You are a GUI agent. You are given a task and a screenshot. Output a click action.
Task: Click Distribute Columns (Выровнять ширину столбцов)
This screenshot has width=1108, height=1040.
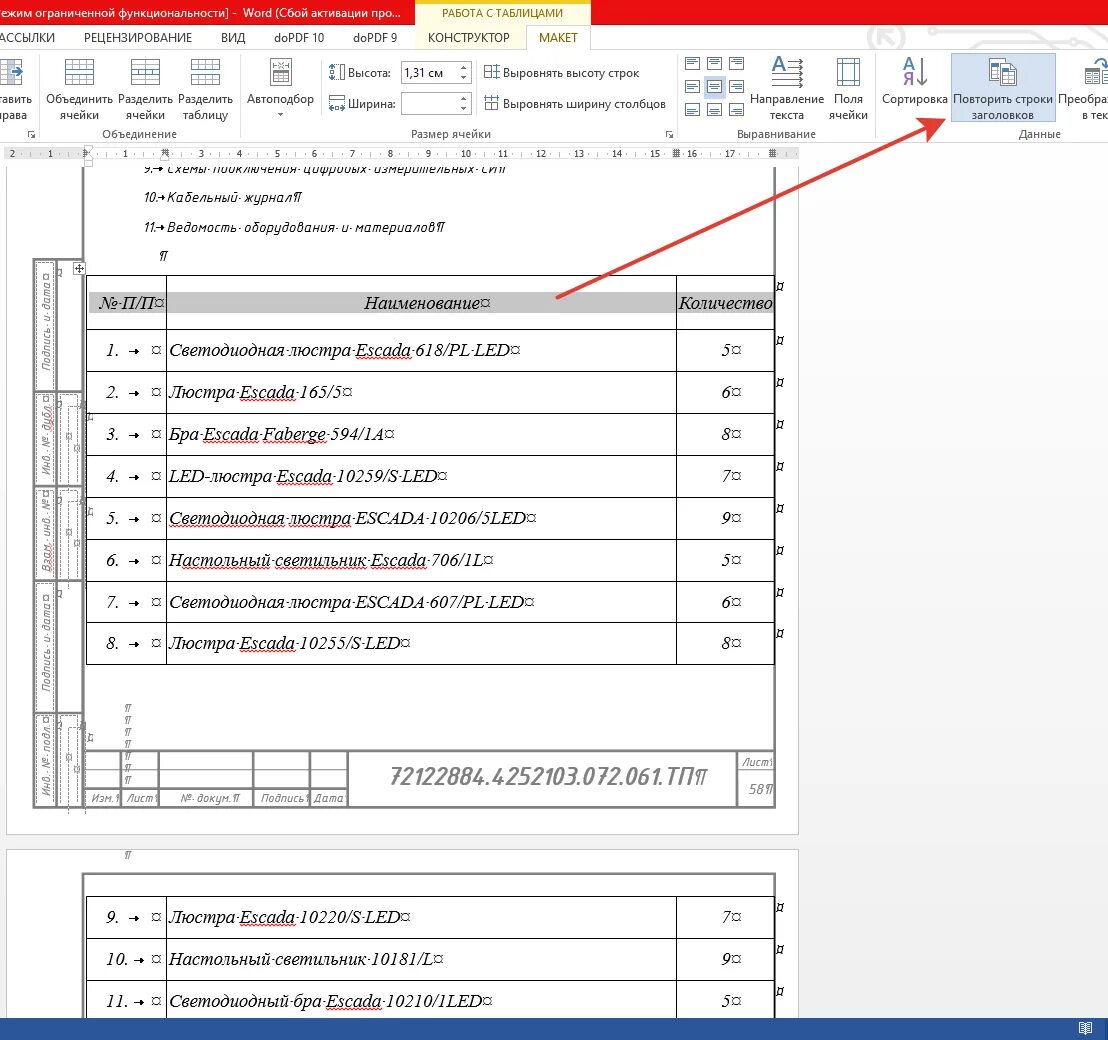[x=575, y=104]
